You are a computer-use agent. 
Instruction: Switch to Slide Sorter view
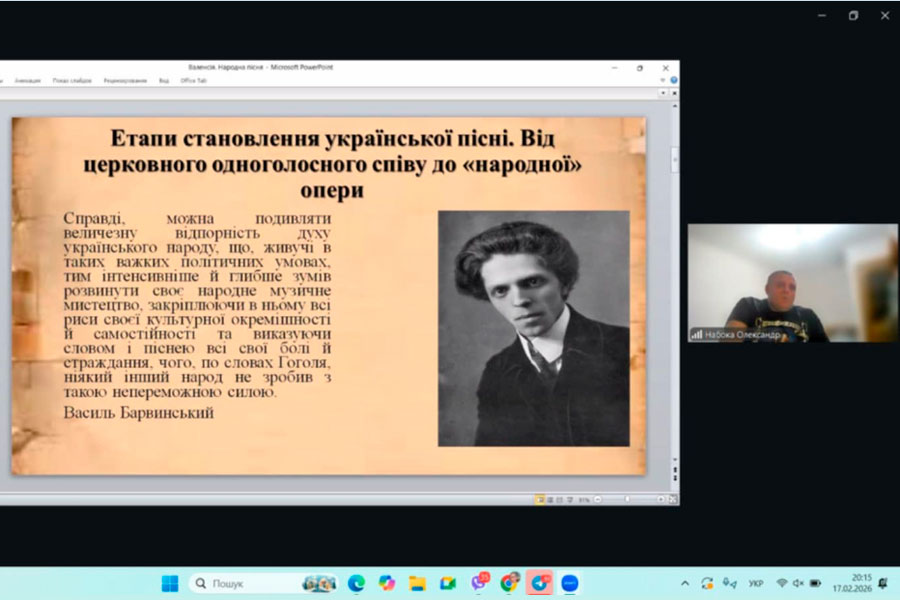coord(550,499)
